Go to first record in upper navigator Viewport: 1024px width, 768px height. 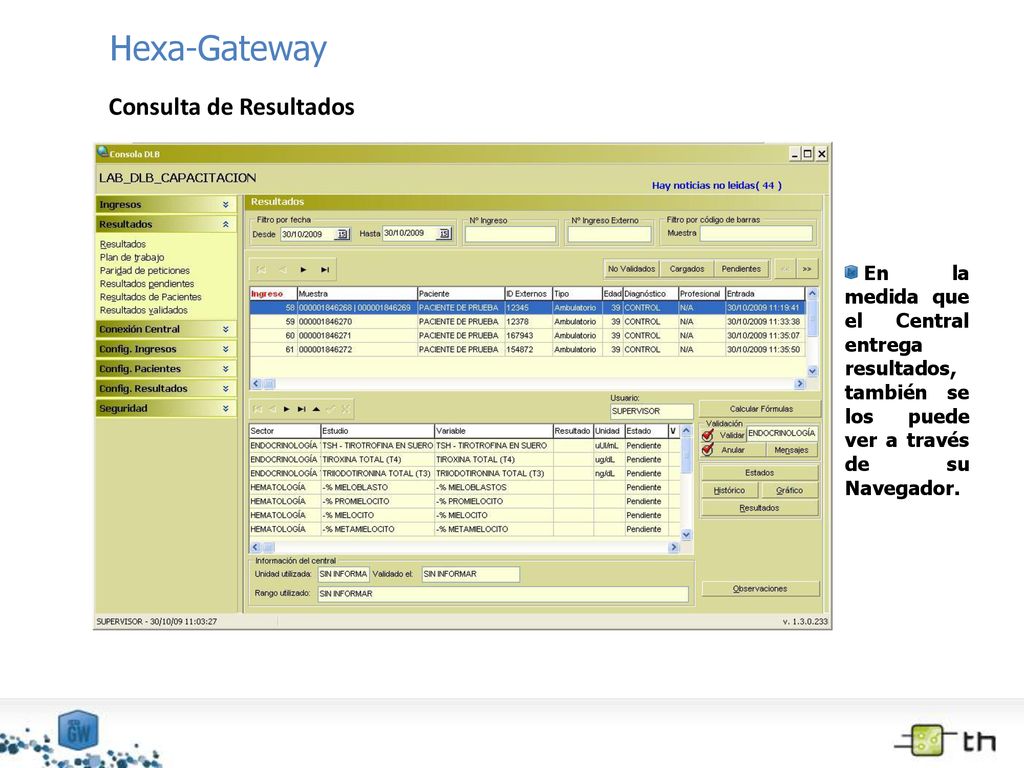coord(261,269)
